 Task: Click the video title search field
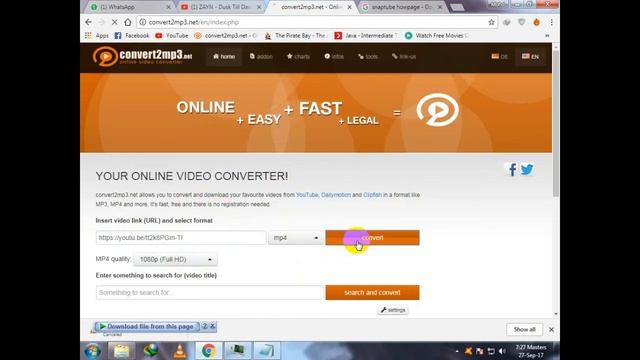[210, 292]
